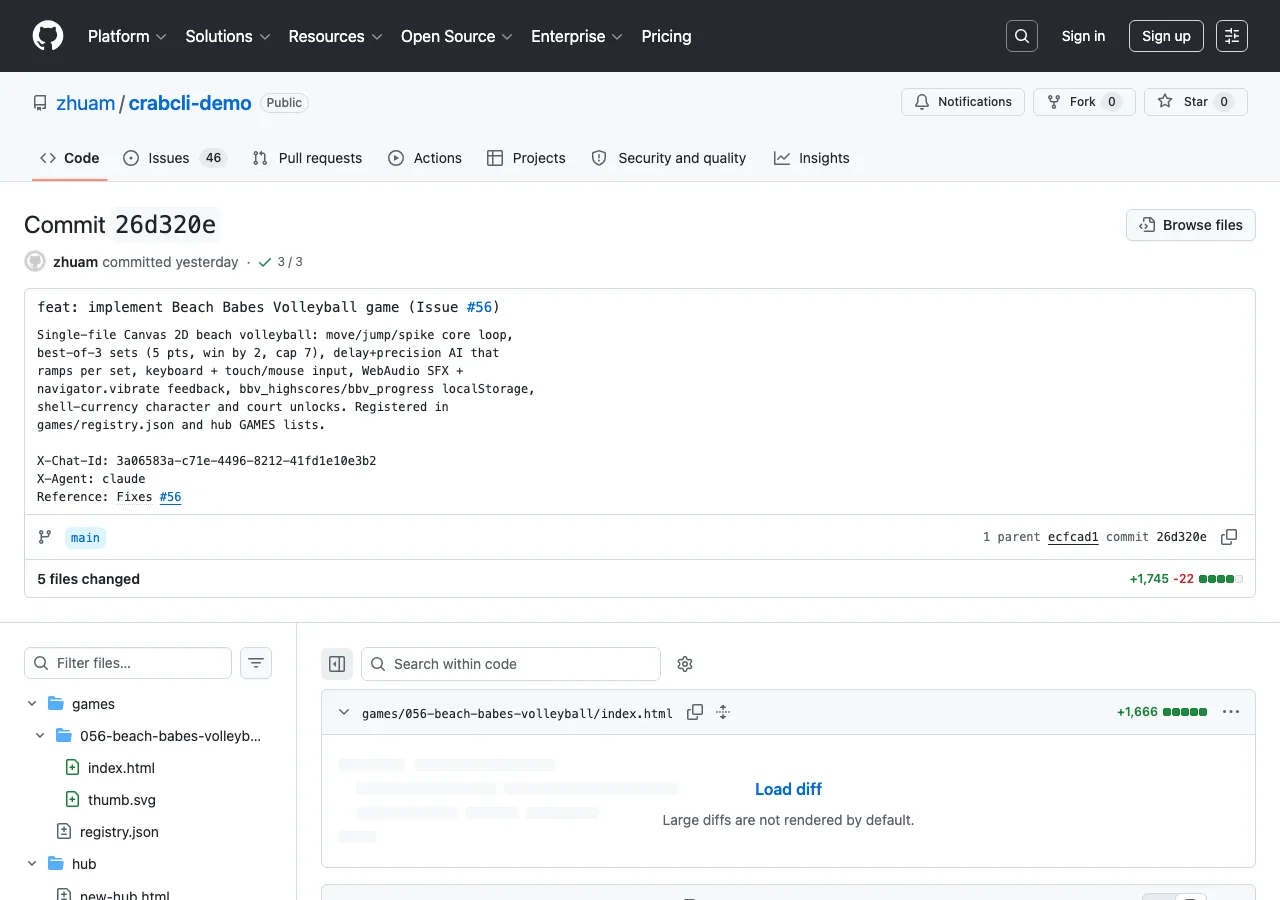Expand the Platform menu
1280x900 pixels.
coord(127,36)
